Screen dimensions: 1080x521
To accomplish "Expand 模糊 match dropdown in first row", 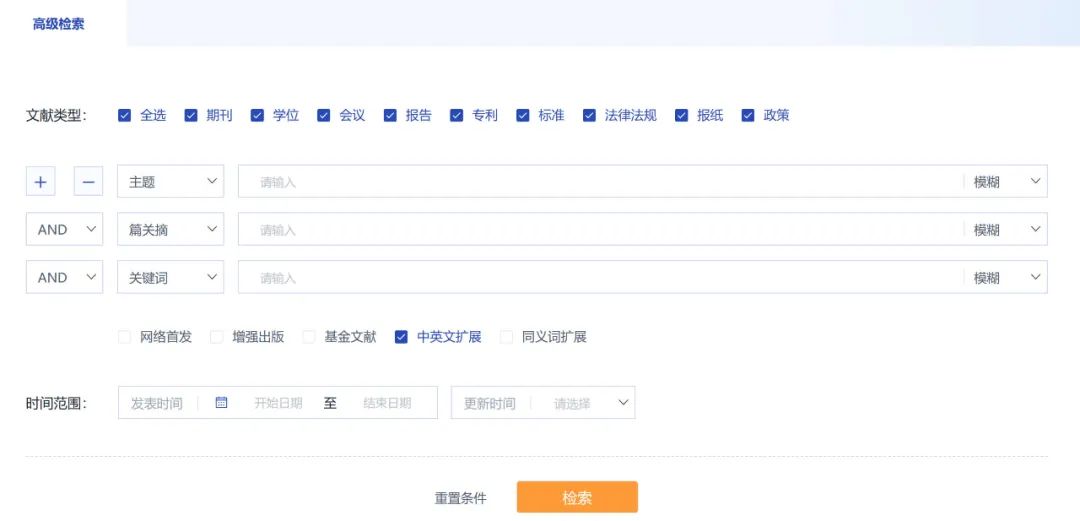I will point(1006,182).
